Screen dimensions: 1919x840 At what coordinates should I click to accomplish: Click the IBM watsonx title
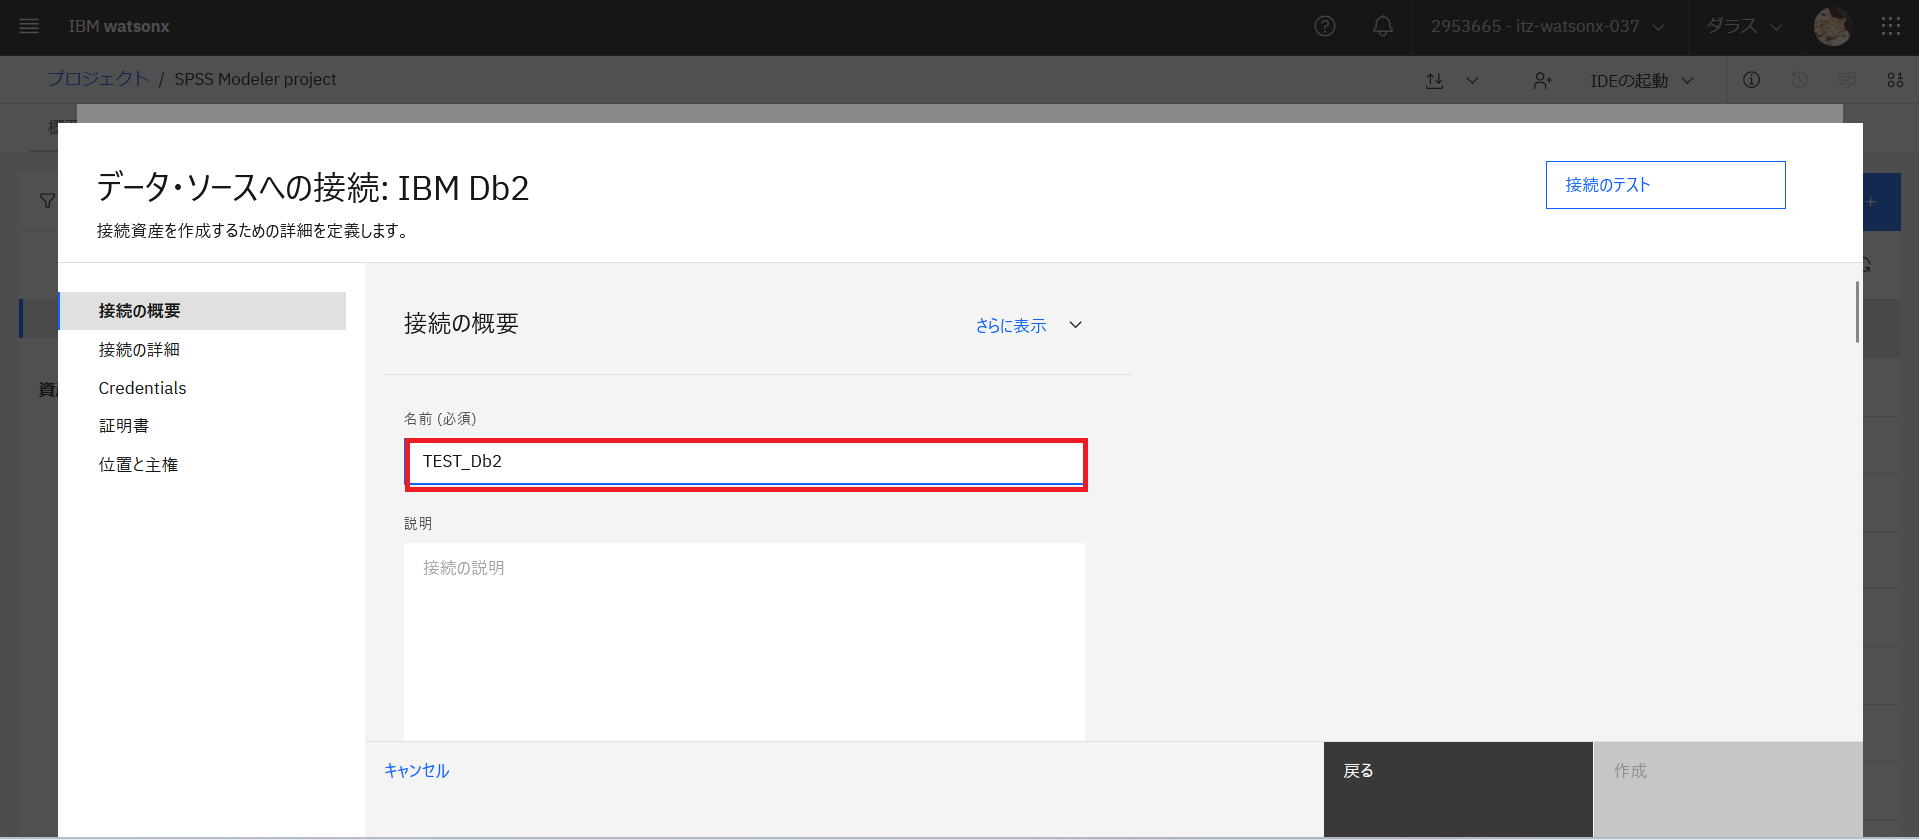pos(119,27)
